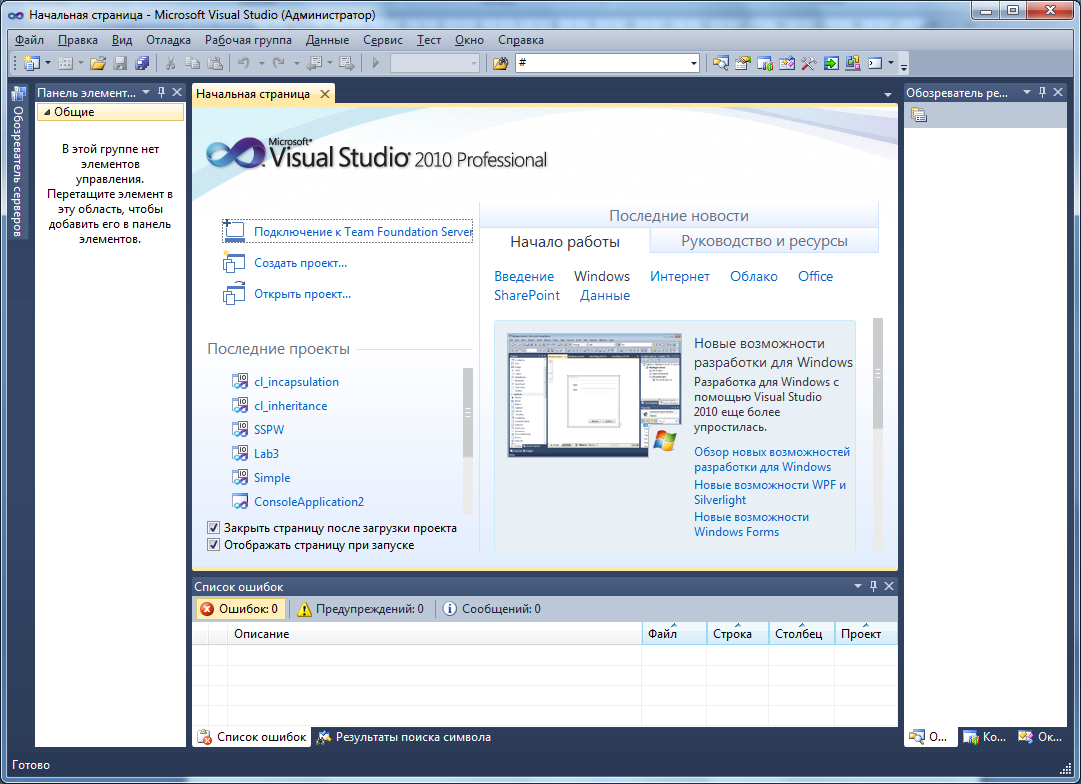Toggle Отображать страницу при запуске checkbox
Viewport: 1081px width, 784px height.
point(214,545)
